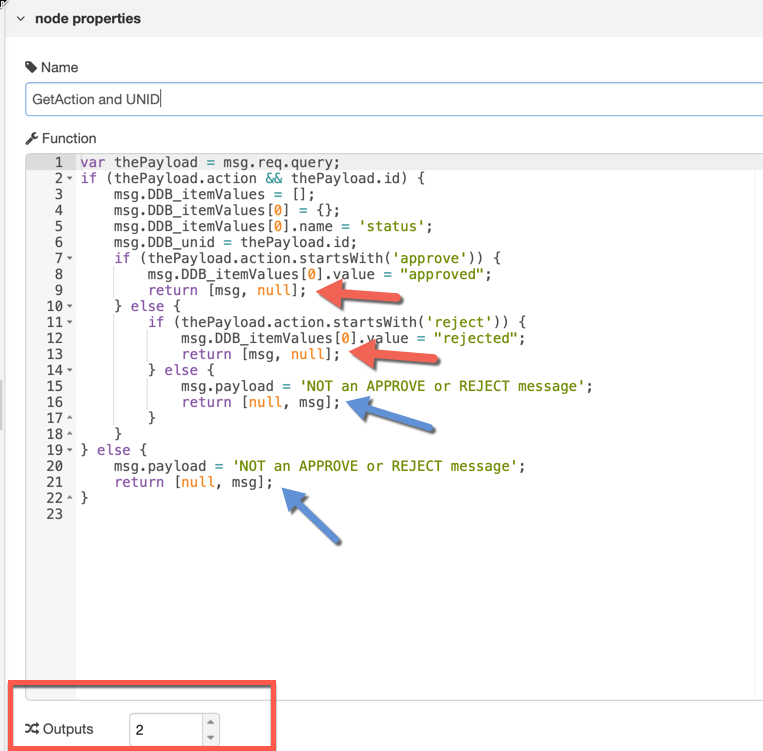
Task: Fold the if block at line 11
Action: tap(70, 322)
